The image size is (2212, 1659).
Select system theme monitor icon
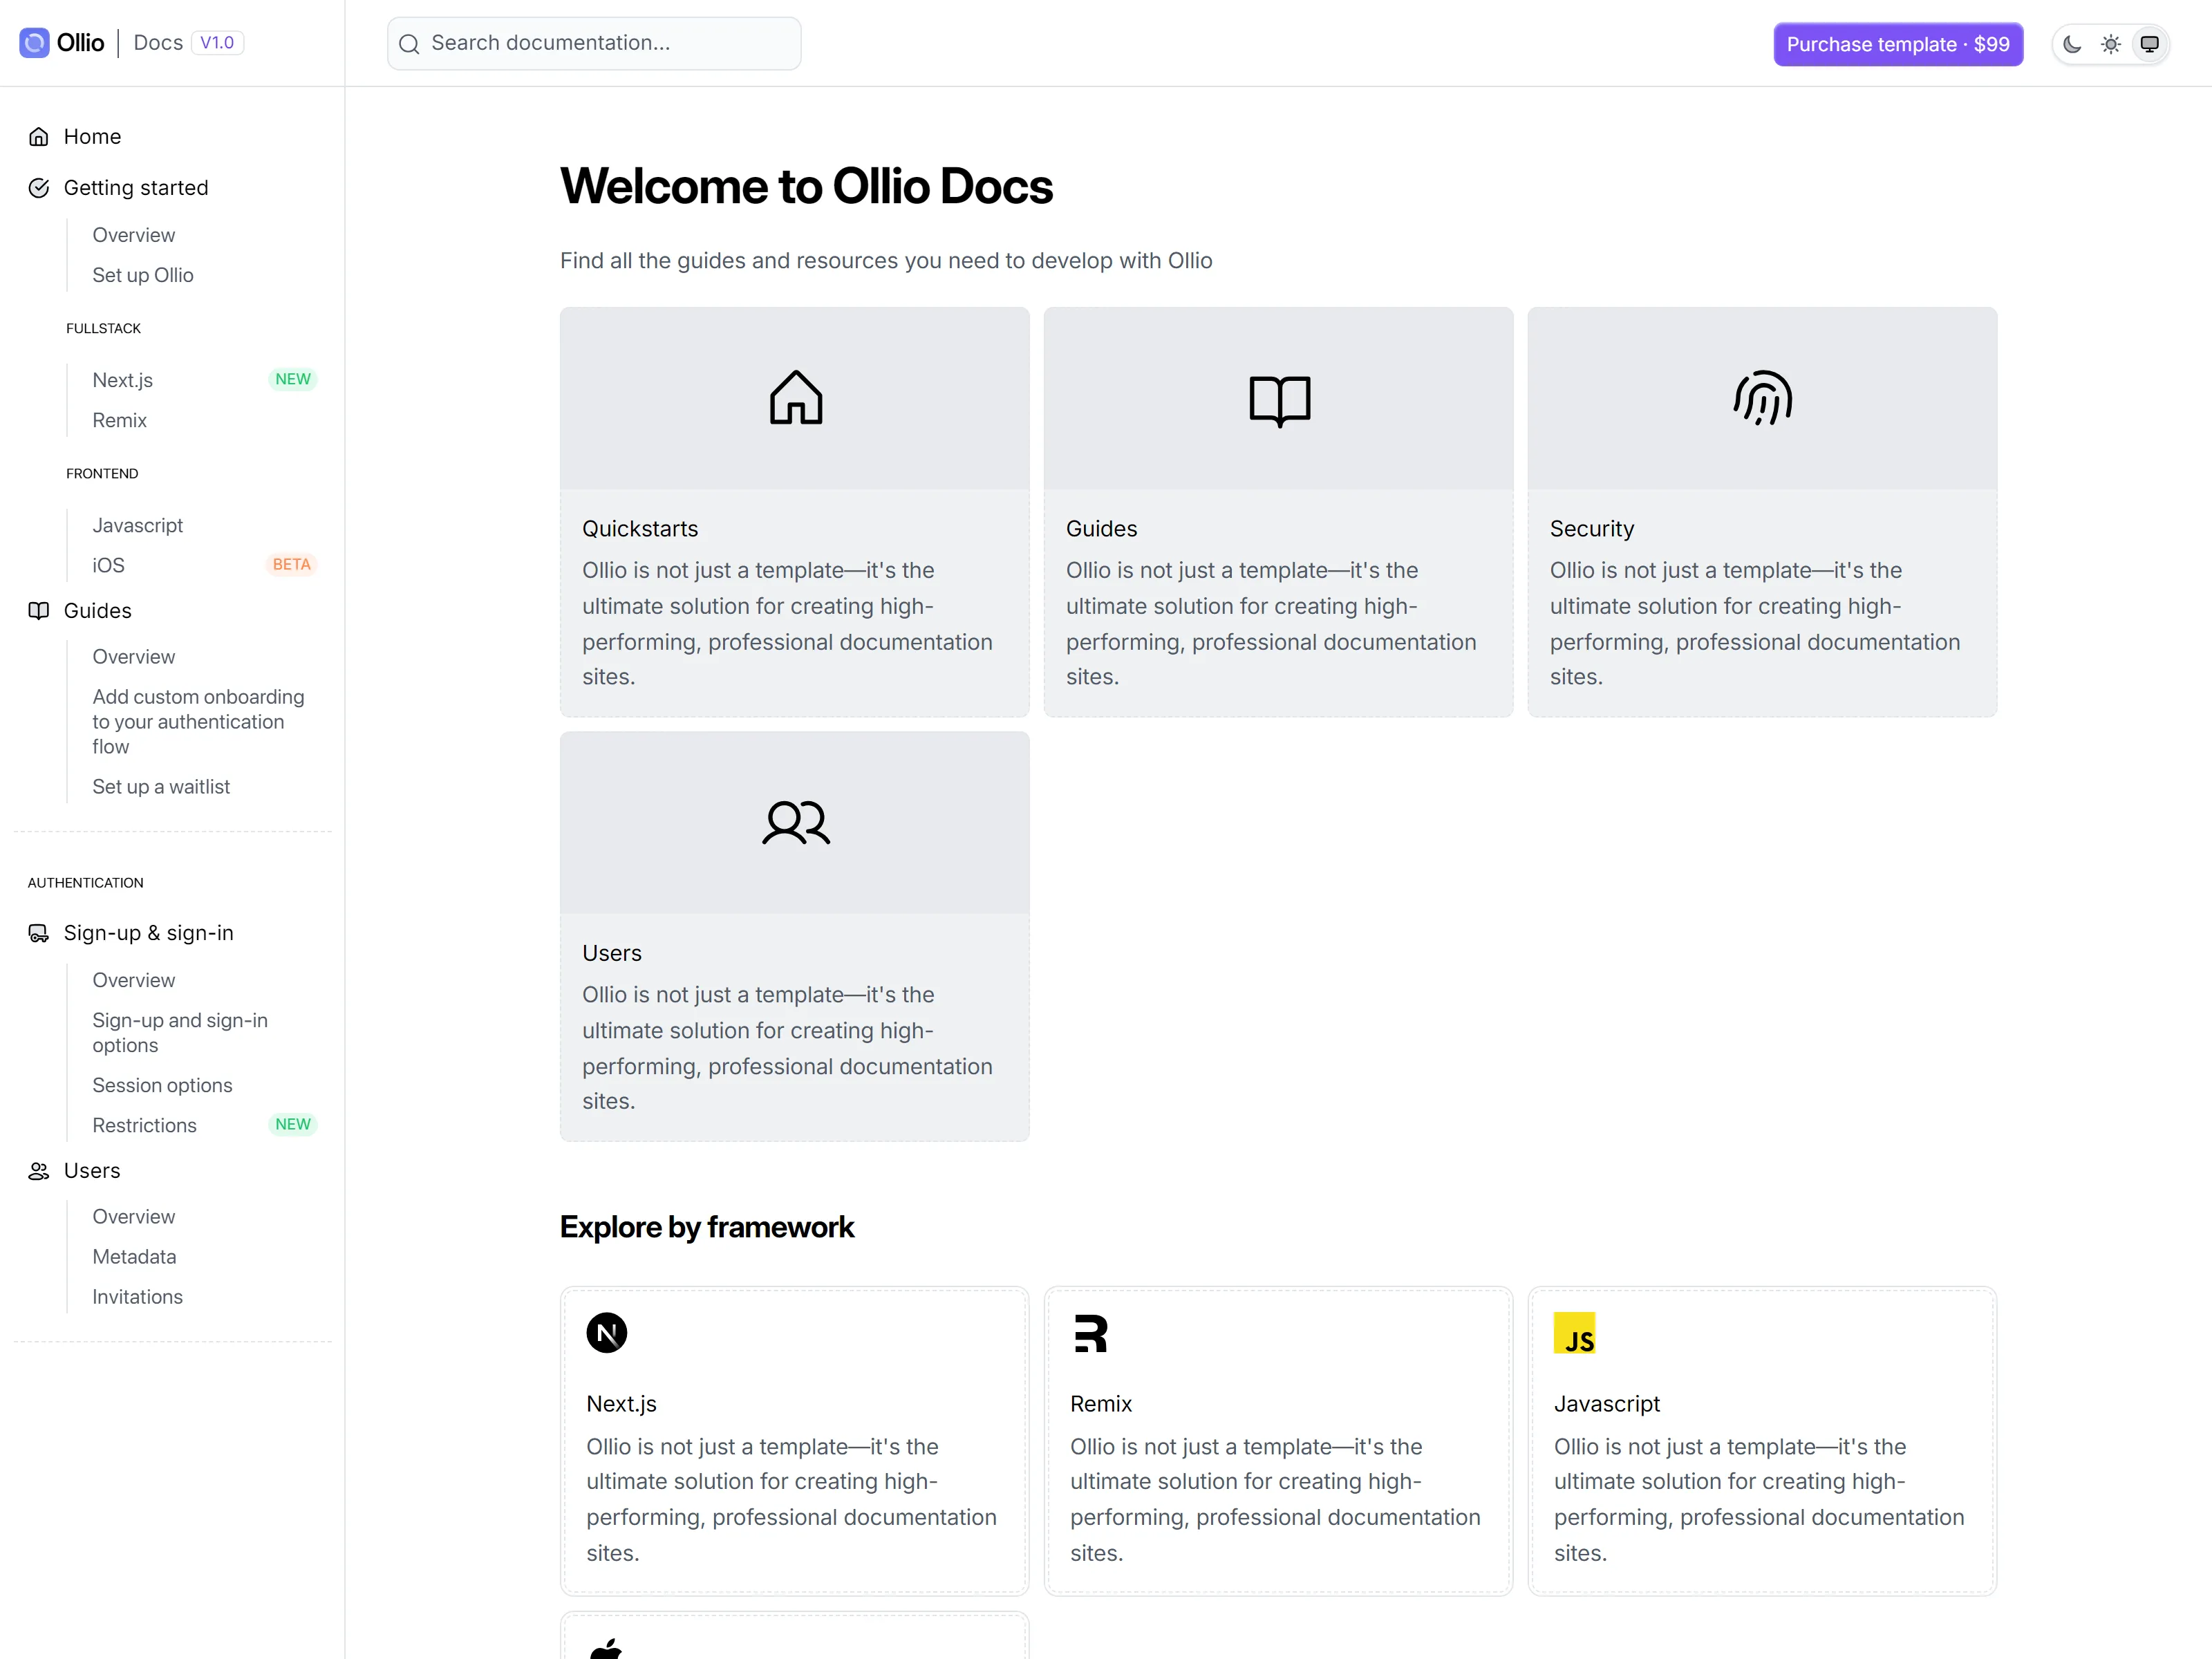pyautogui.click(x=2149, y=44)
